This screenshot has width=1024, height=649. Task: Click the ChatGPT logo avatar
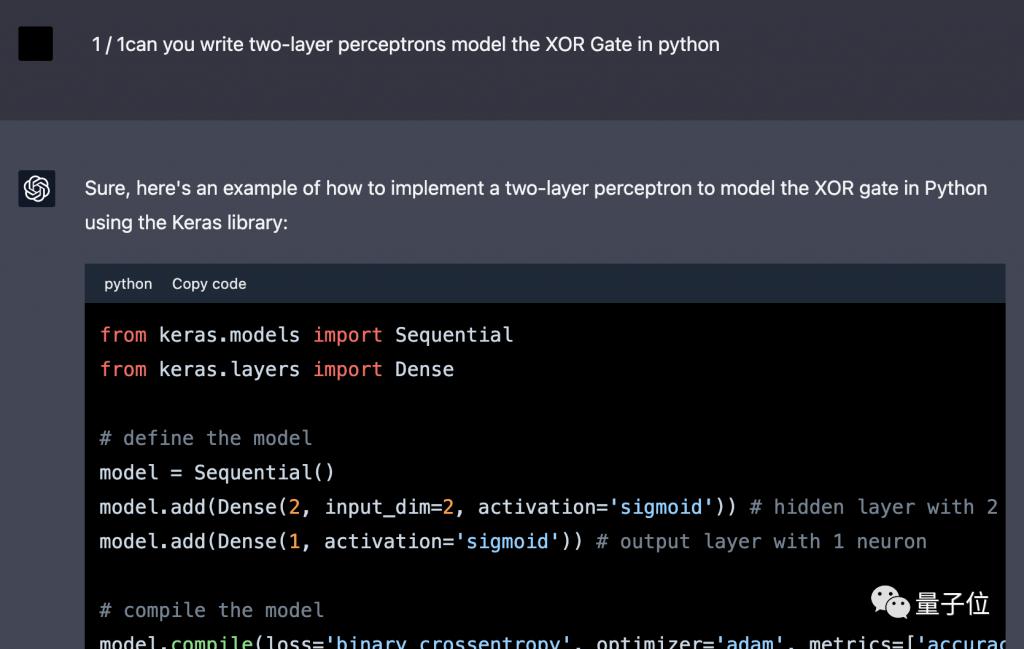coord(37,188)
